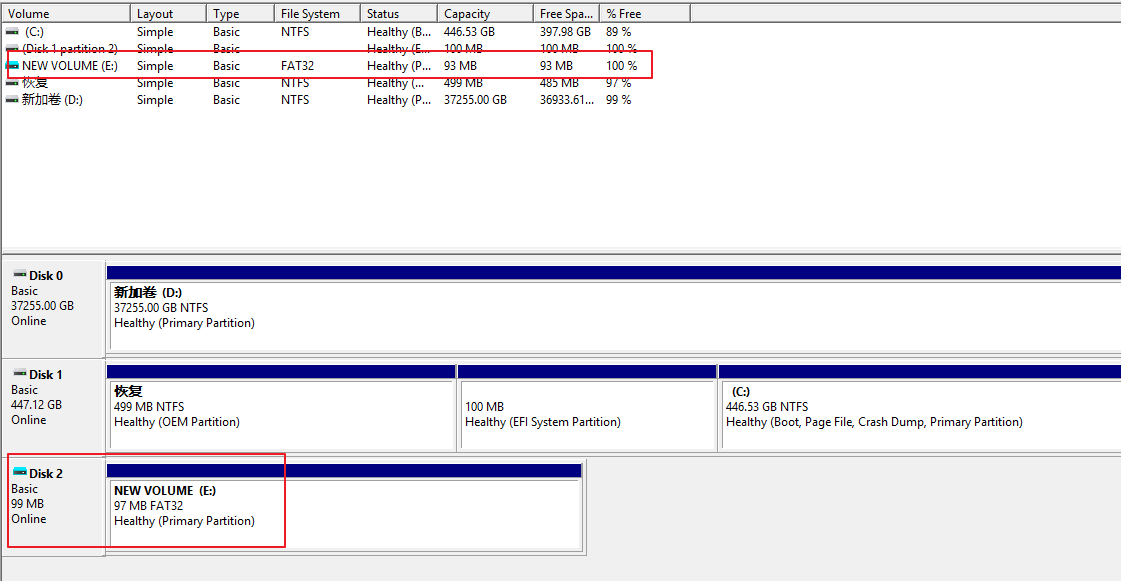
Task: Click the 397.98 GB free space cell
Action: (x=566, y=32)
